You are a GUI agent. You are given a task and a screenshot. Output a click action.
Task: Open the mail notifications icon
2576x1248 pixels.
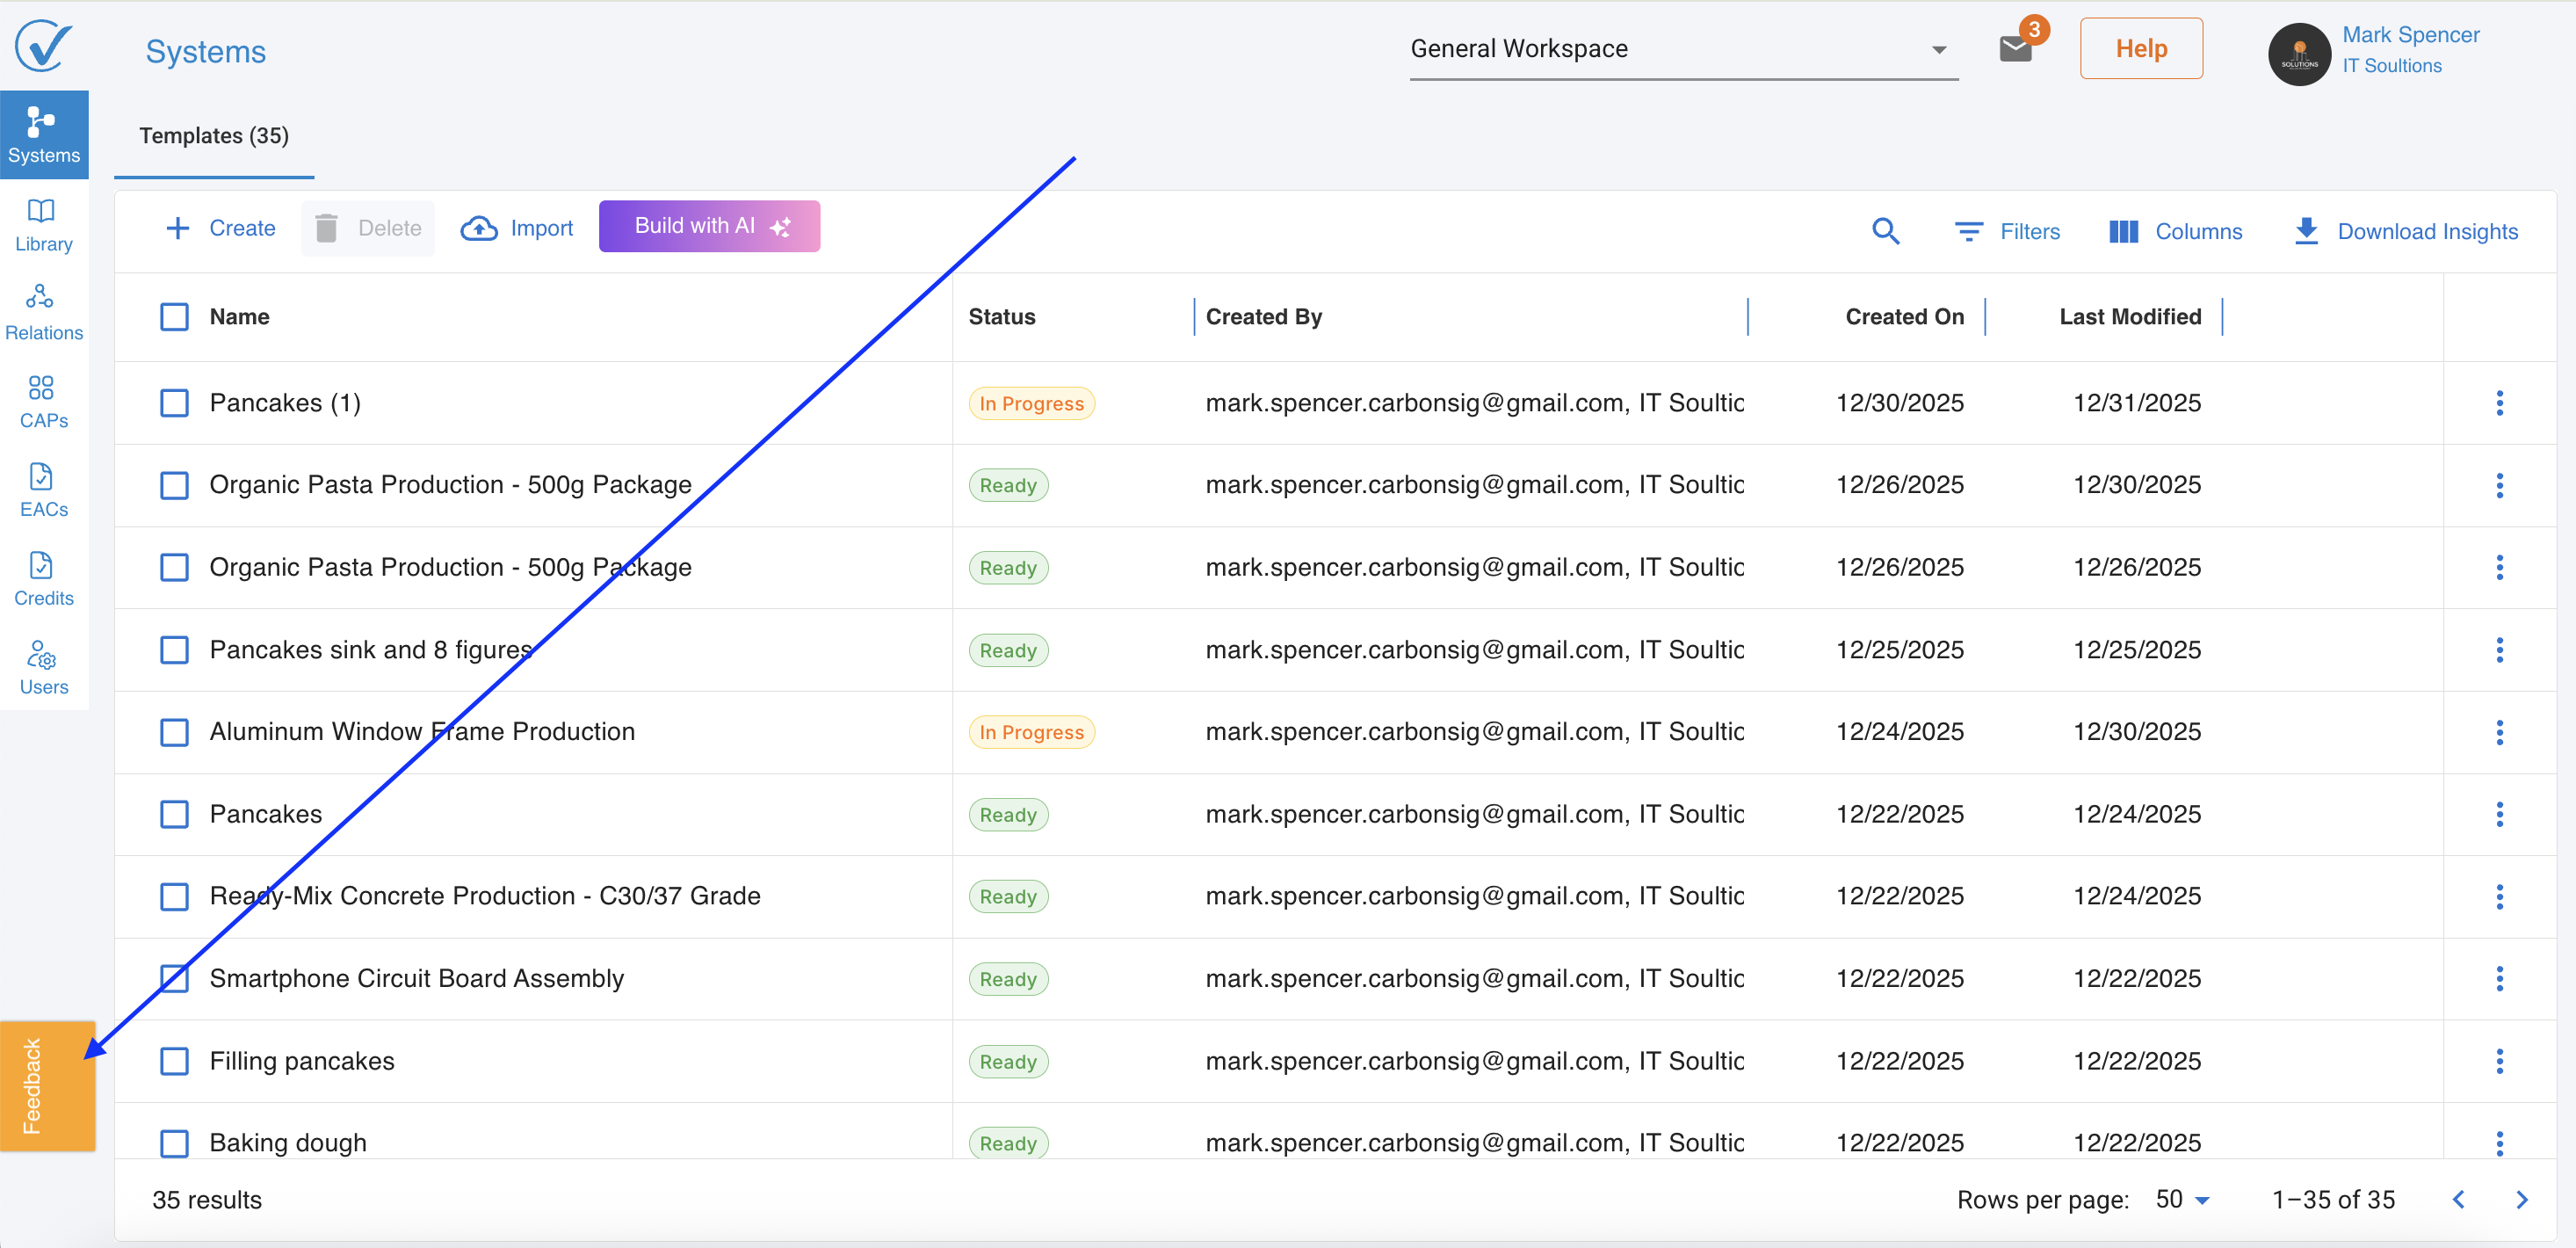(2015, 48)
